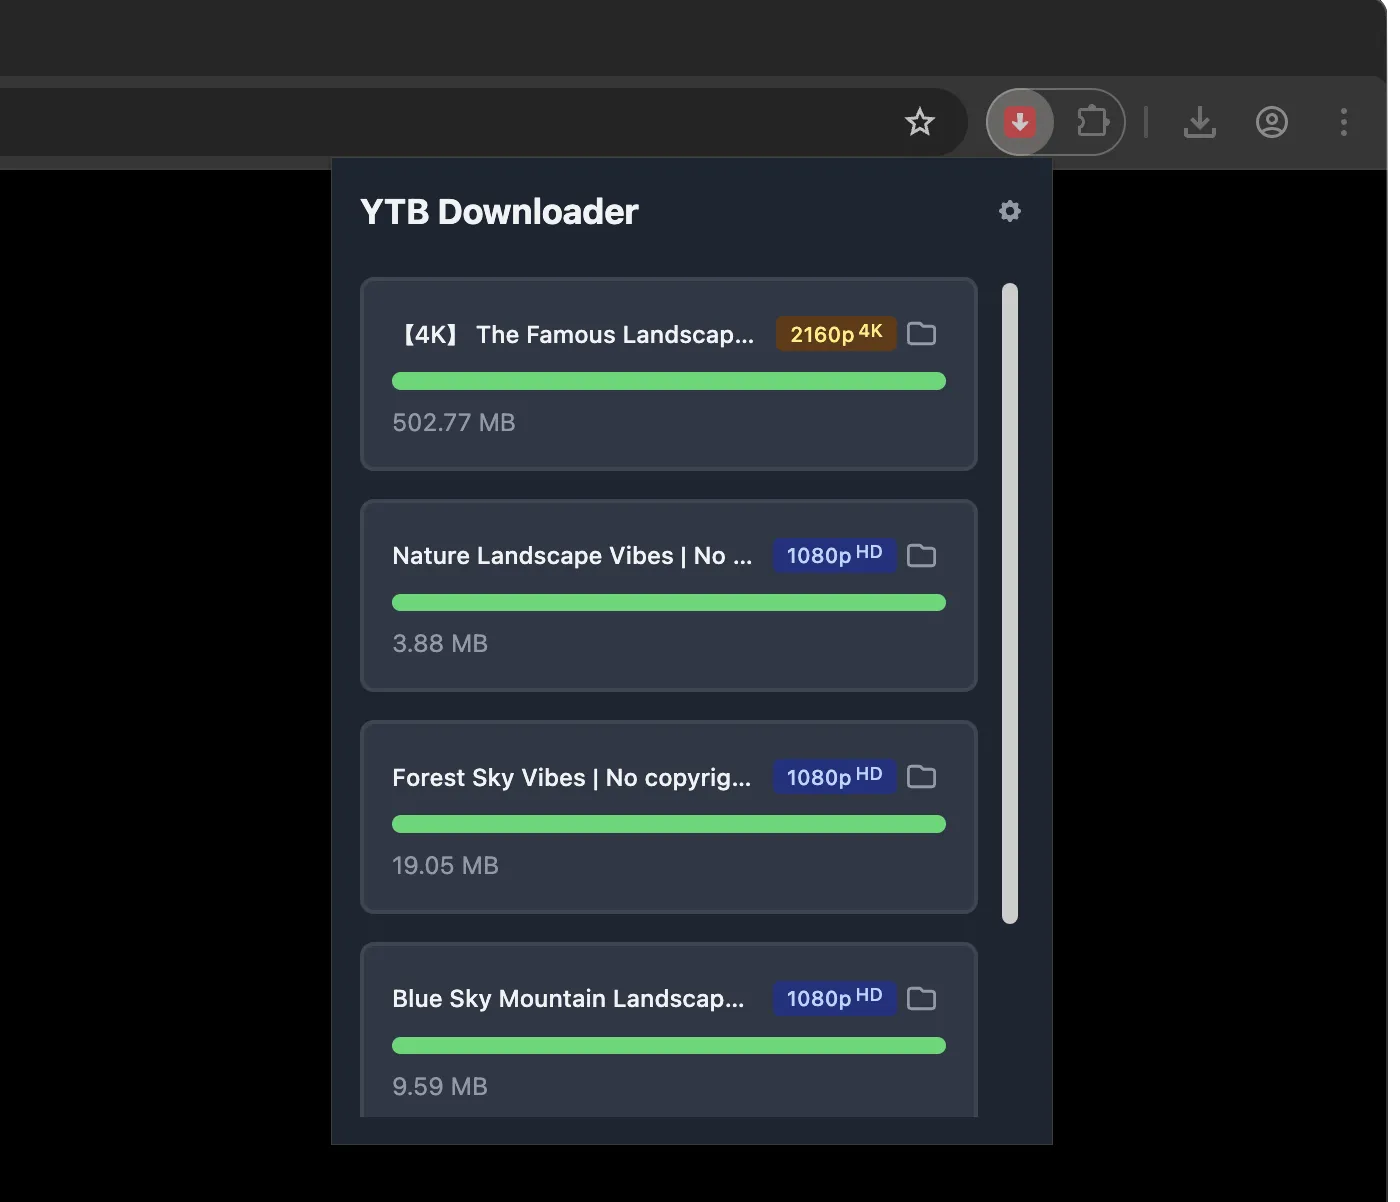Click the '502.77 MB' file size
The height and width of the screenshot is (1202, 1400).
click(x=454, y=422)
